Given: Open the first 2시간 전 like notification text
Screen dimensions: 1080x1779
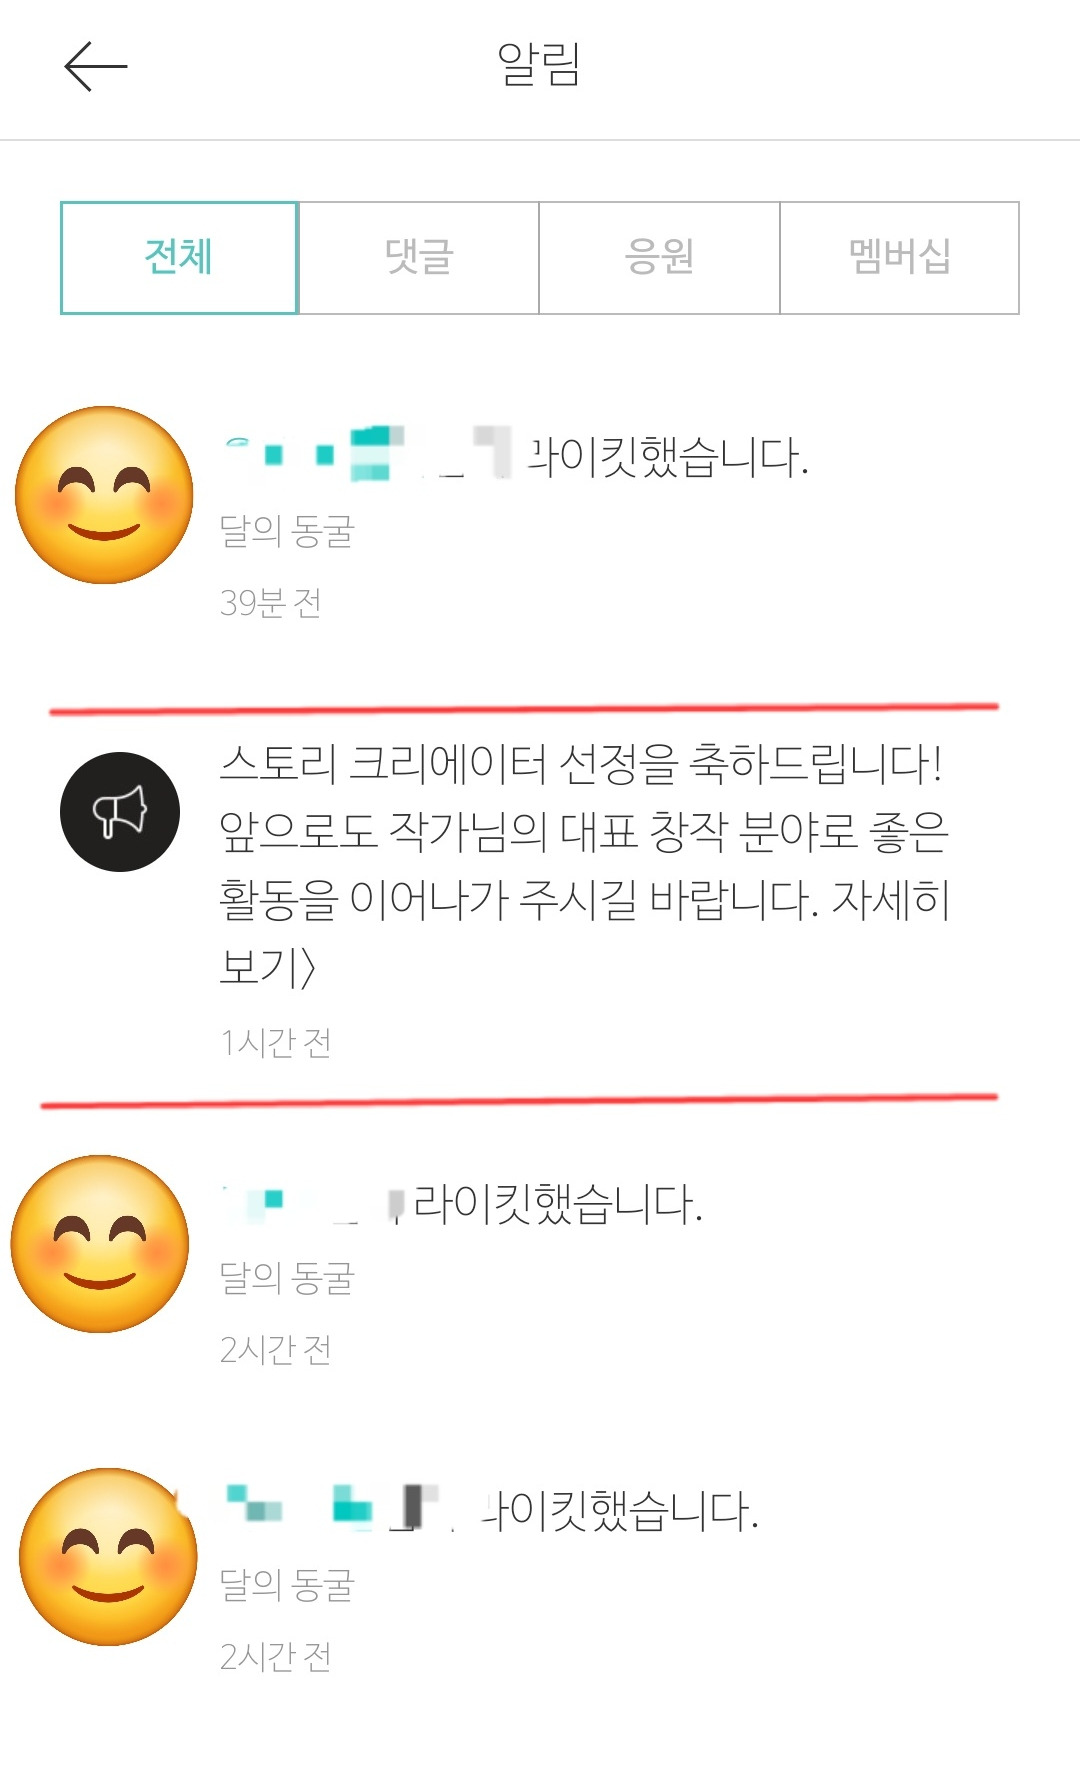Looking at the screenshot, I should click(x=462, y=1204).
